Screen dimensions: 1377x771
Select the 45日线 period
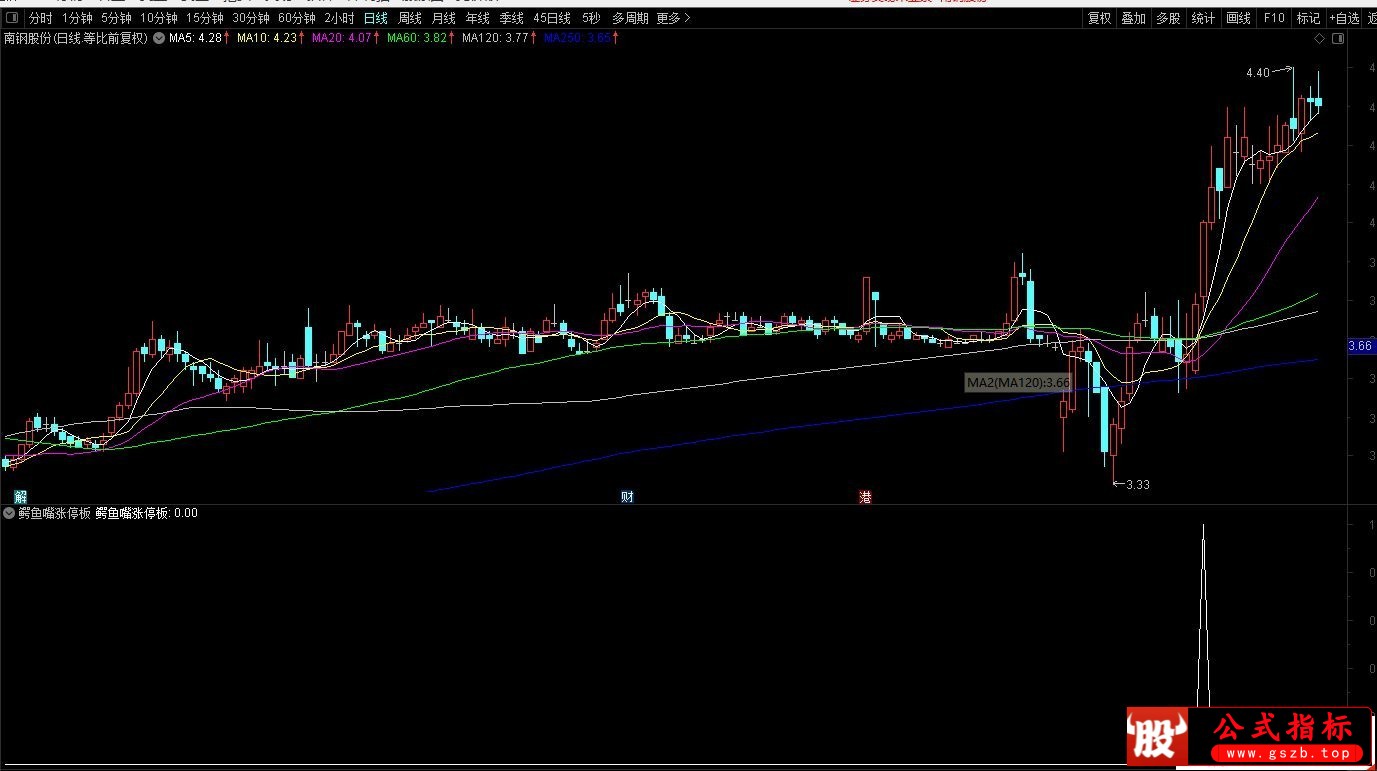(x=552, y=18)
